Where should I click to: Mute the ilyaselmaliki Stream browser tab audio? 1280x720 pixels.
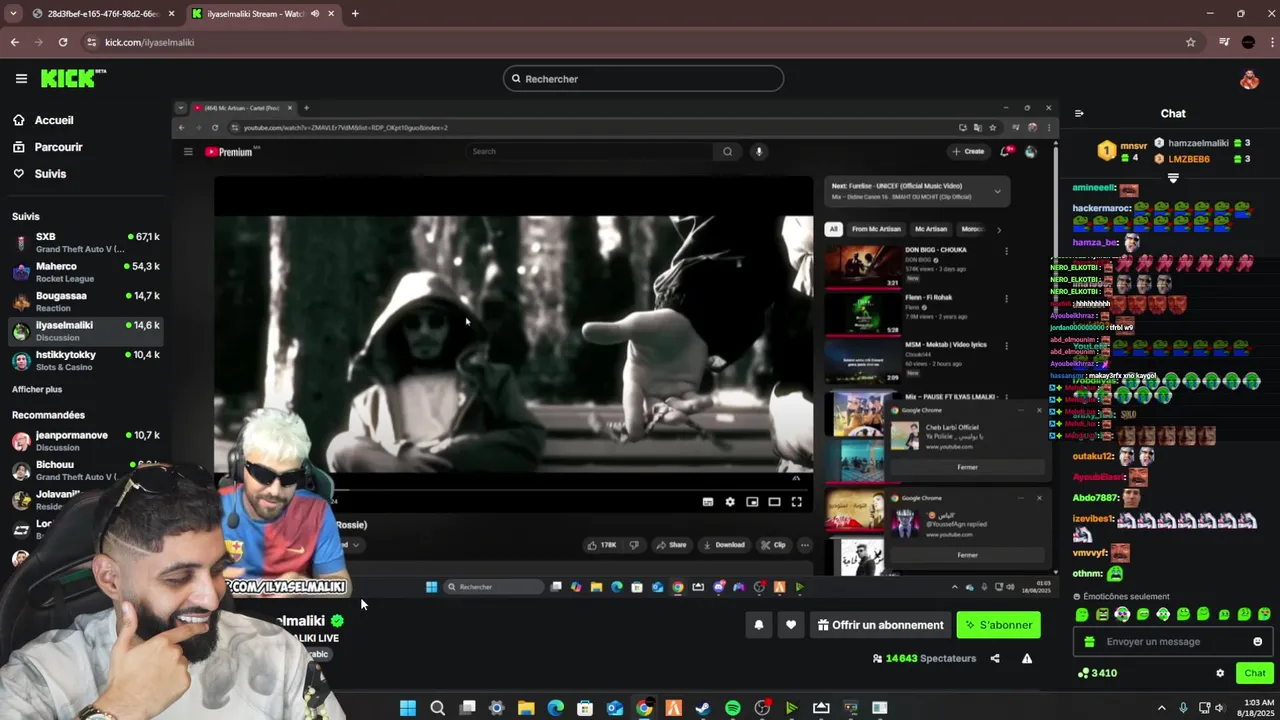point(316,14)
